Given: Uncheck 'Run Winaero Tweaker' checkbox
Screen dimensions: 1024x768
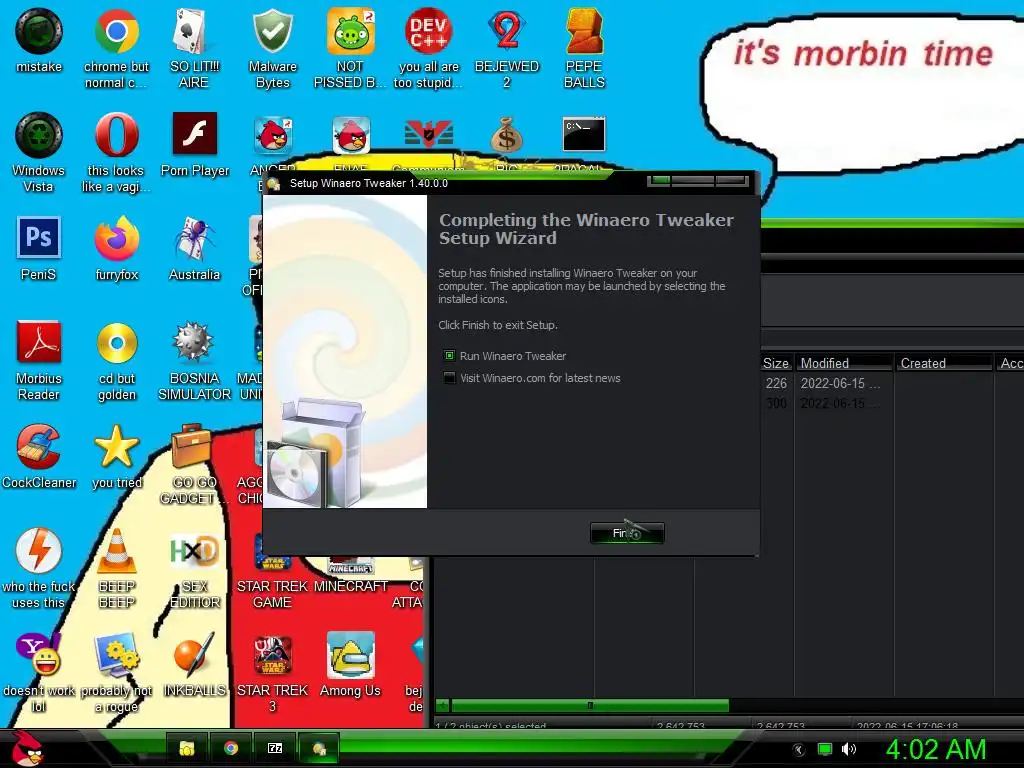Looking at the screenshot, I should [449, 356].
